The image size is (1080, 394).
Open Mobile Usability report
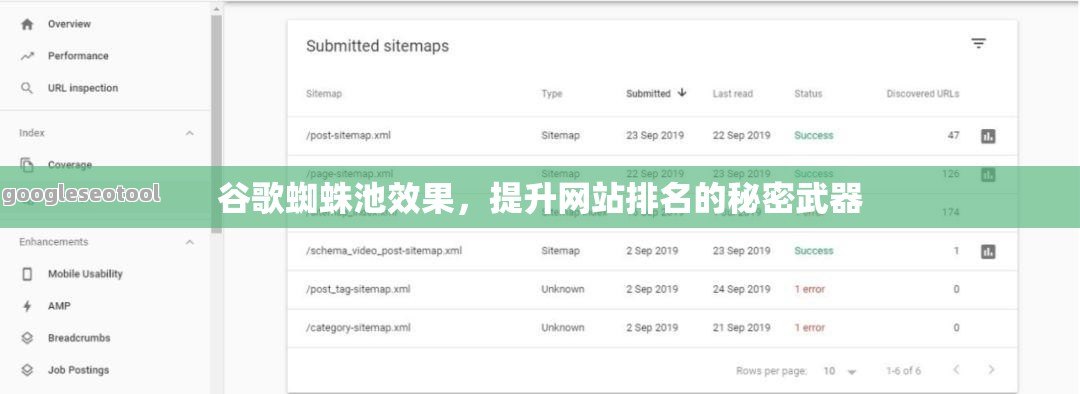(85, 274)
